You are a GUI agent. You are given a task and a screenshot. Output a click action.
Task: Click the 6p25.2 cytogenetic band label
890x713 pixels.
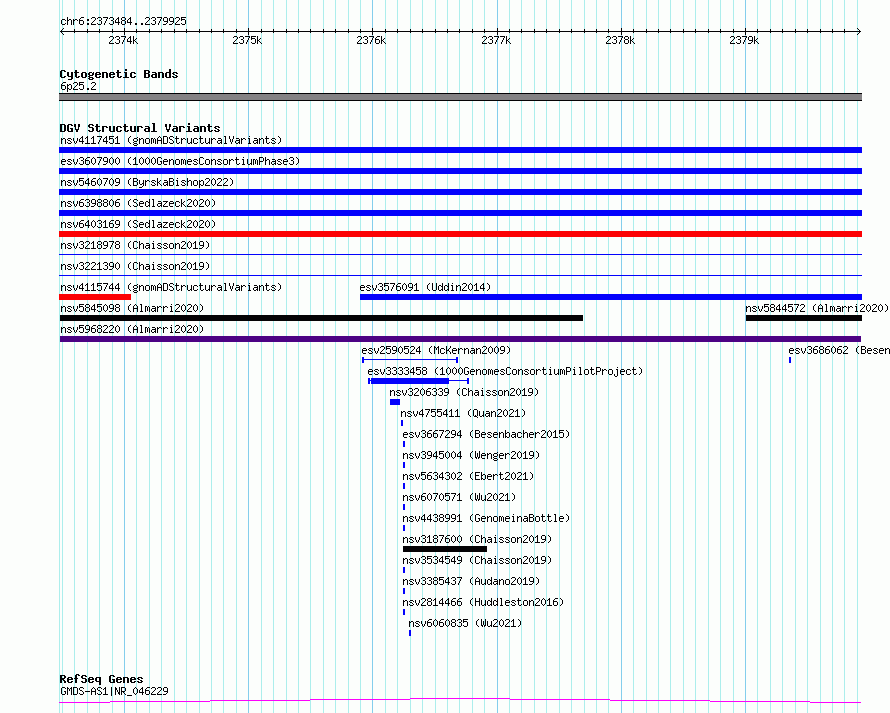[78, 86]
